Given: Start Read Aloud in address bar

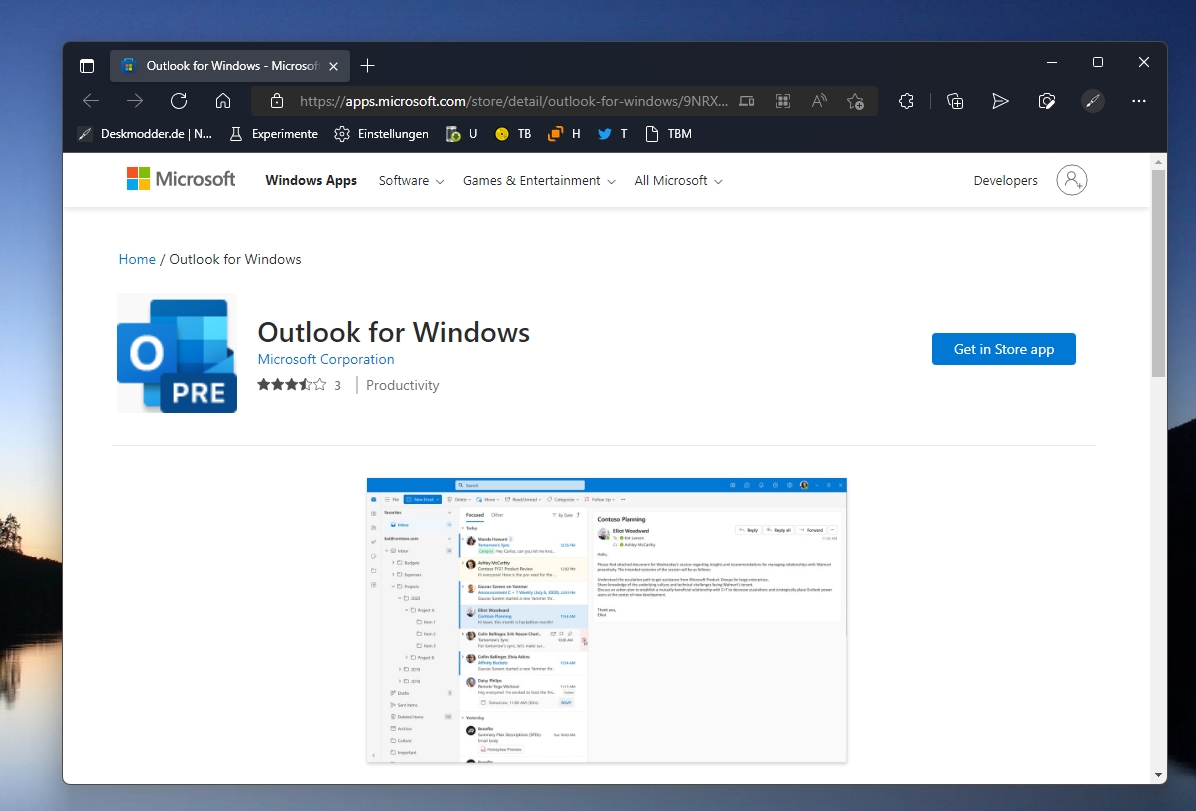Looking at the screenshot, I should click(x=819, y=101).
